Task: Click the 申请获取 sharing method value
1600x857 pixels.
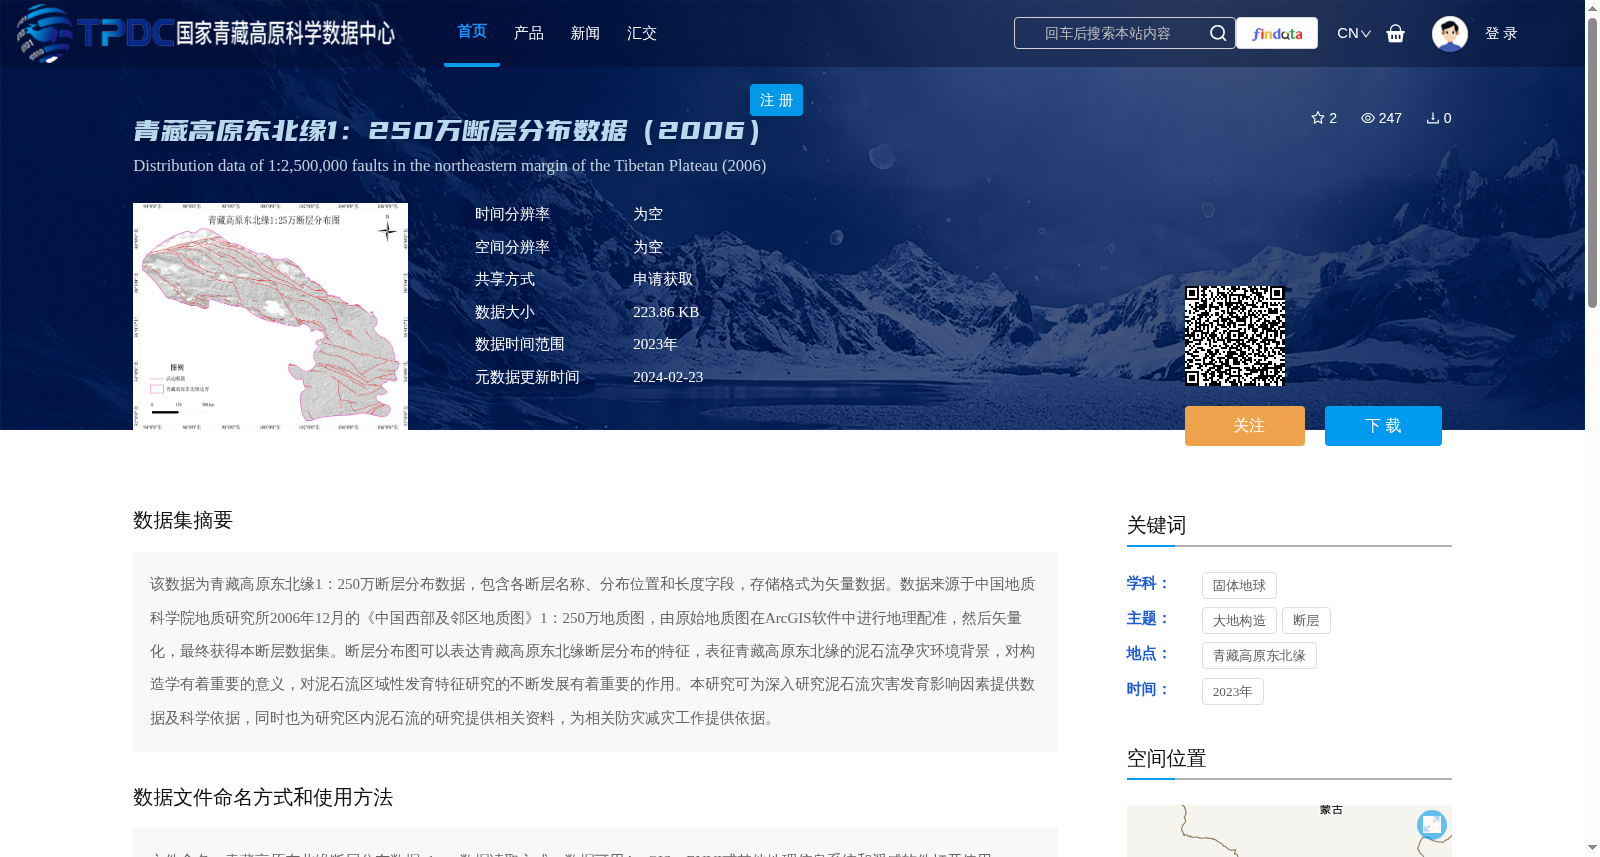Action: pos(663,279)
